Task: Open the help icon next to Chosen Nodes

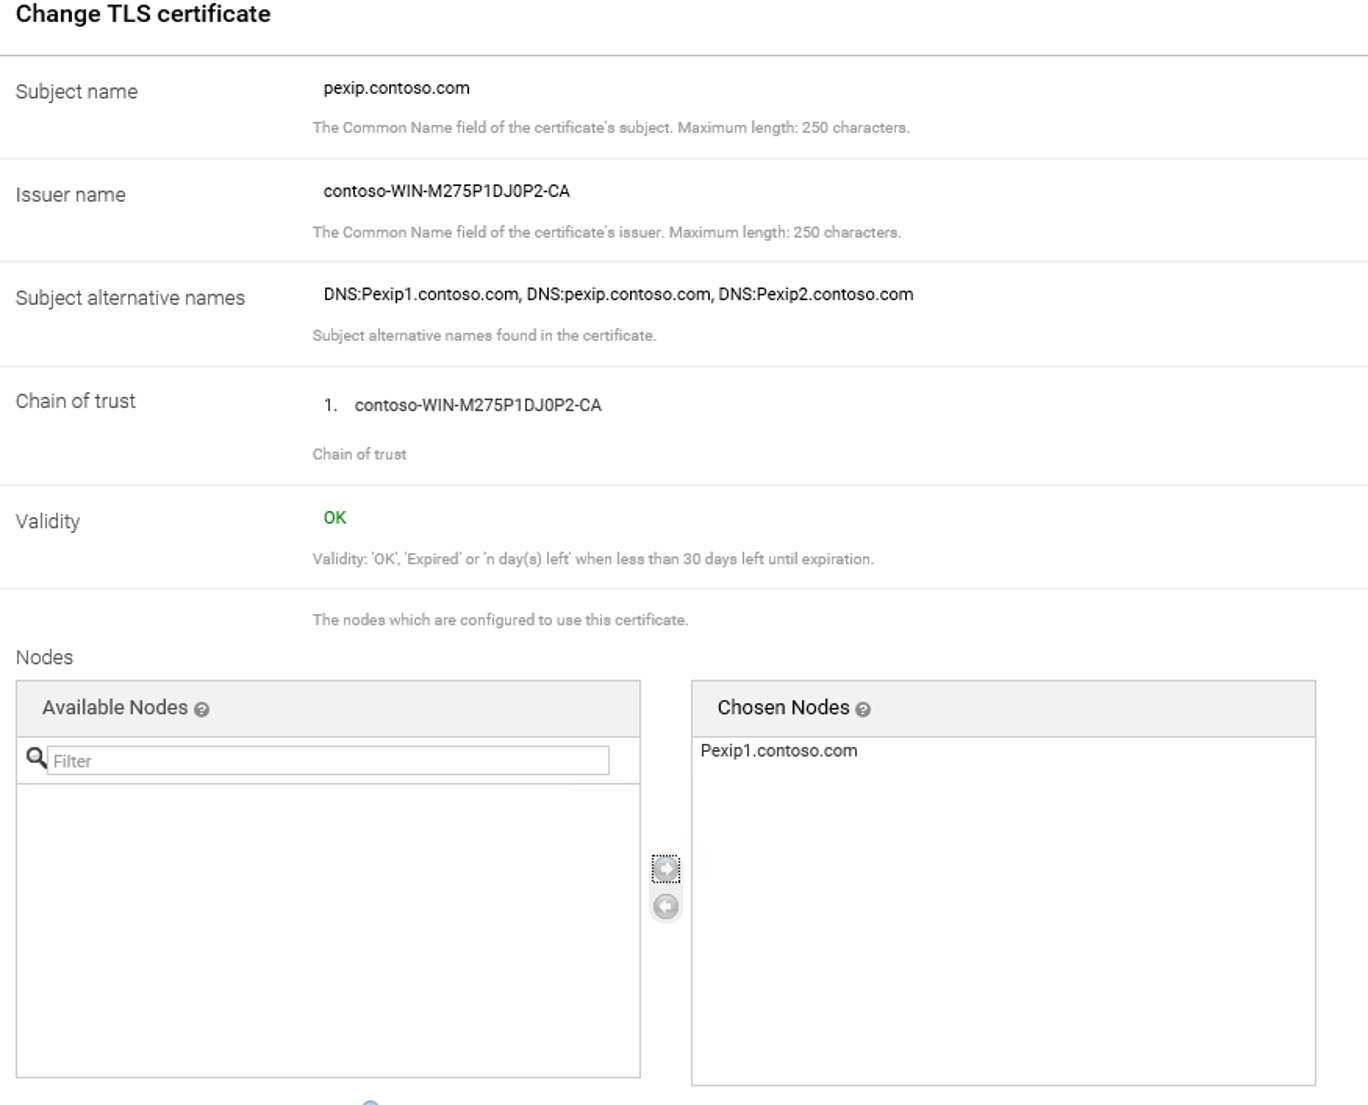Action: pos(863,710)
